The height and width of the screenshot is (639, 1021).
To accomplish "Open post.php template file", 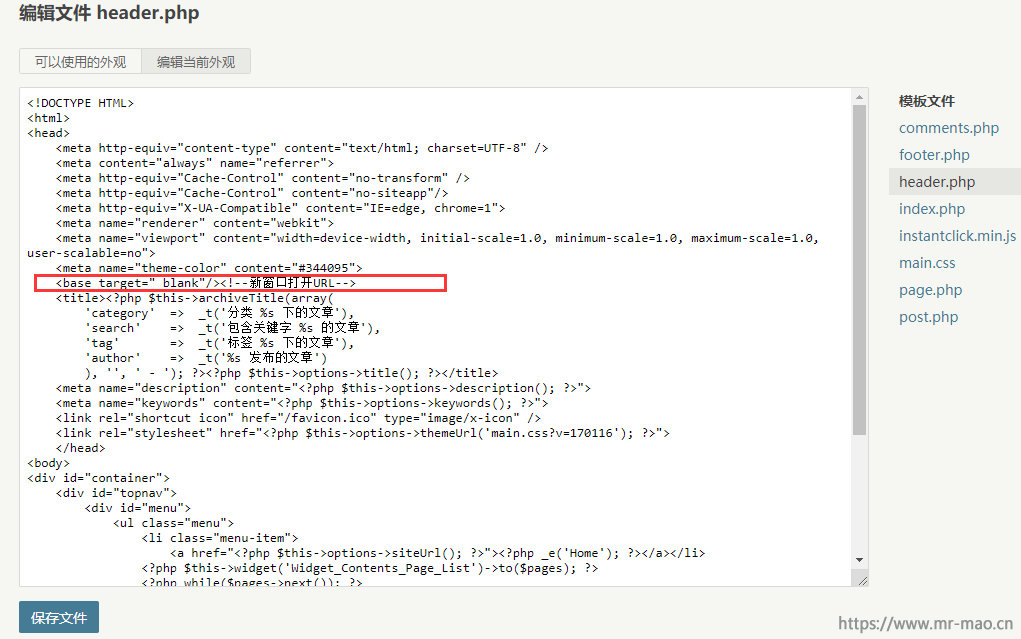I will 928,317.
